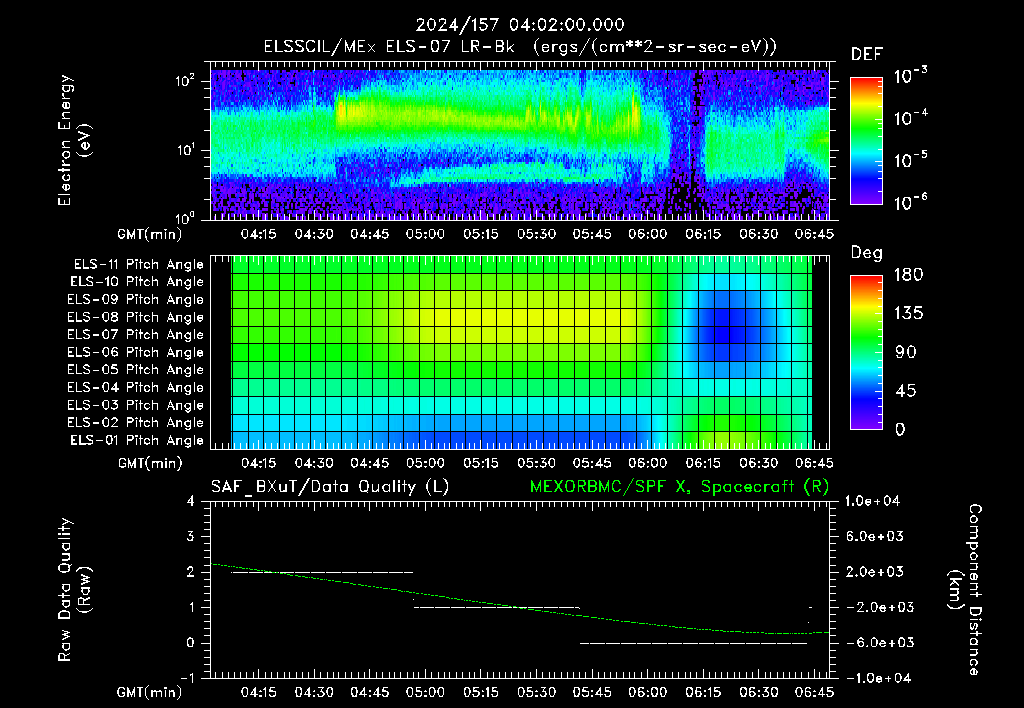The image size is (1024, 708).
Task: Click the 04:45 tick under data quality plot
Action: (x=370, y=692)
